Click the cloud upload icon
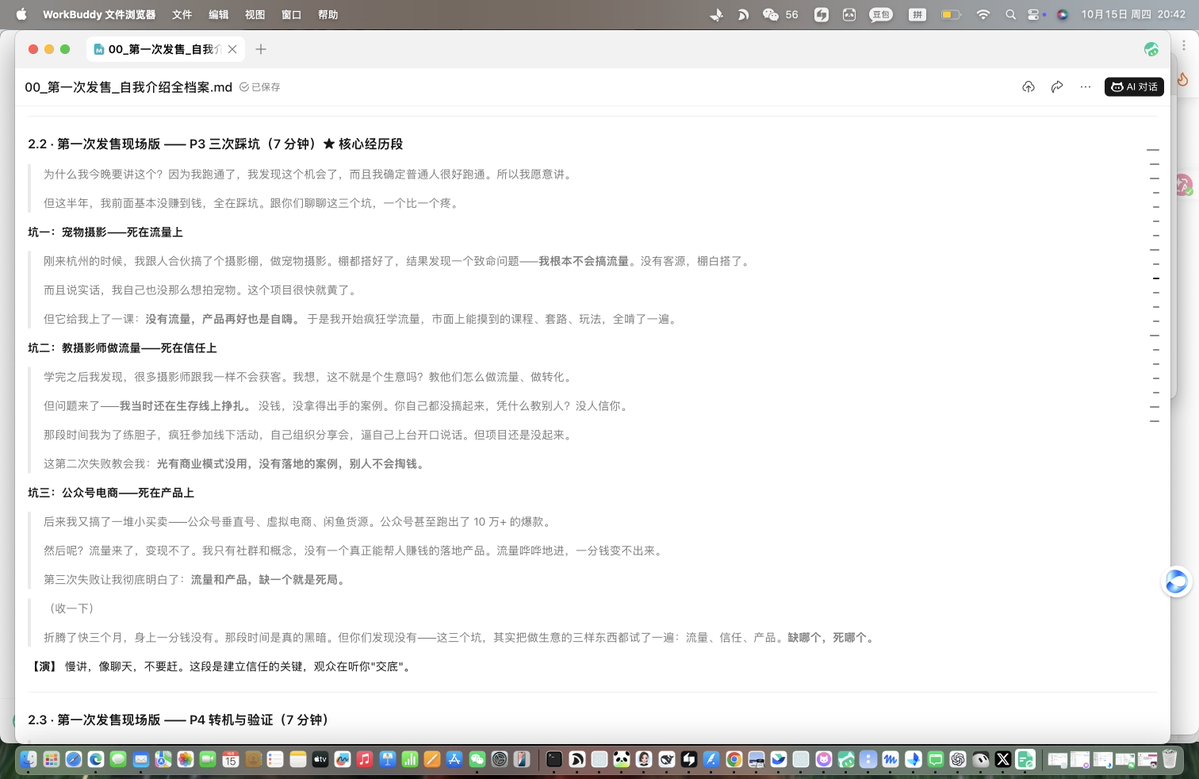This screenshot has height=779, width=1199. pos(1028,87)
